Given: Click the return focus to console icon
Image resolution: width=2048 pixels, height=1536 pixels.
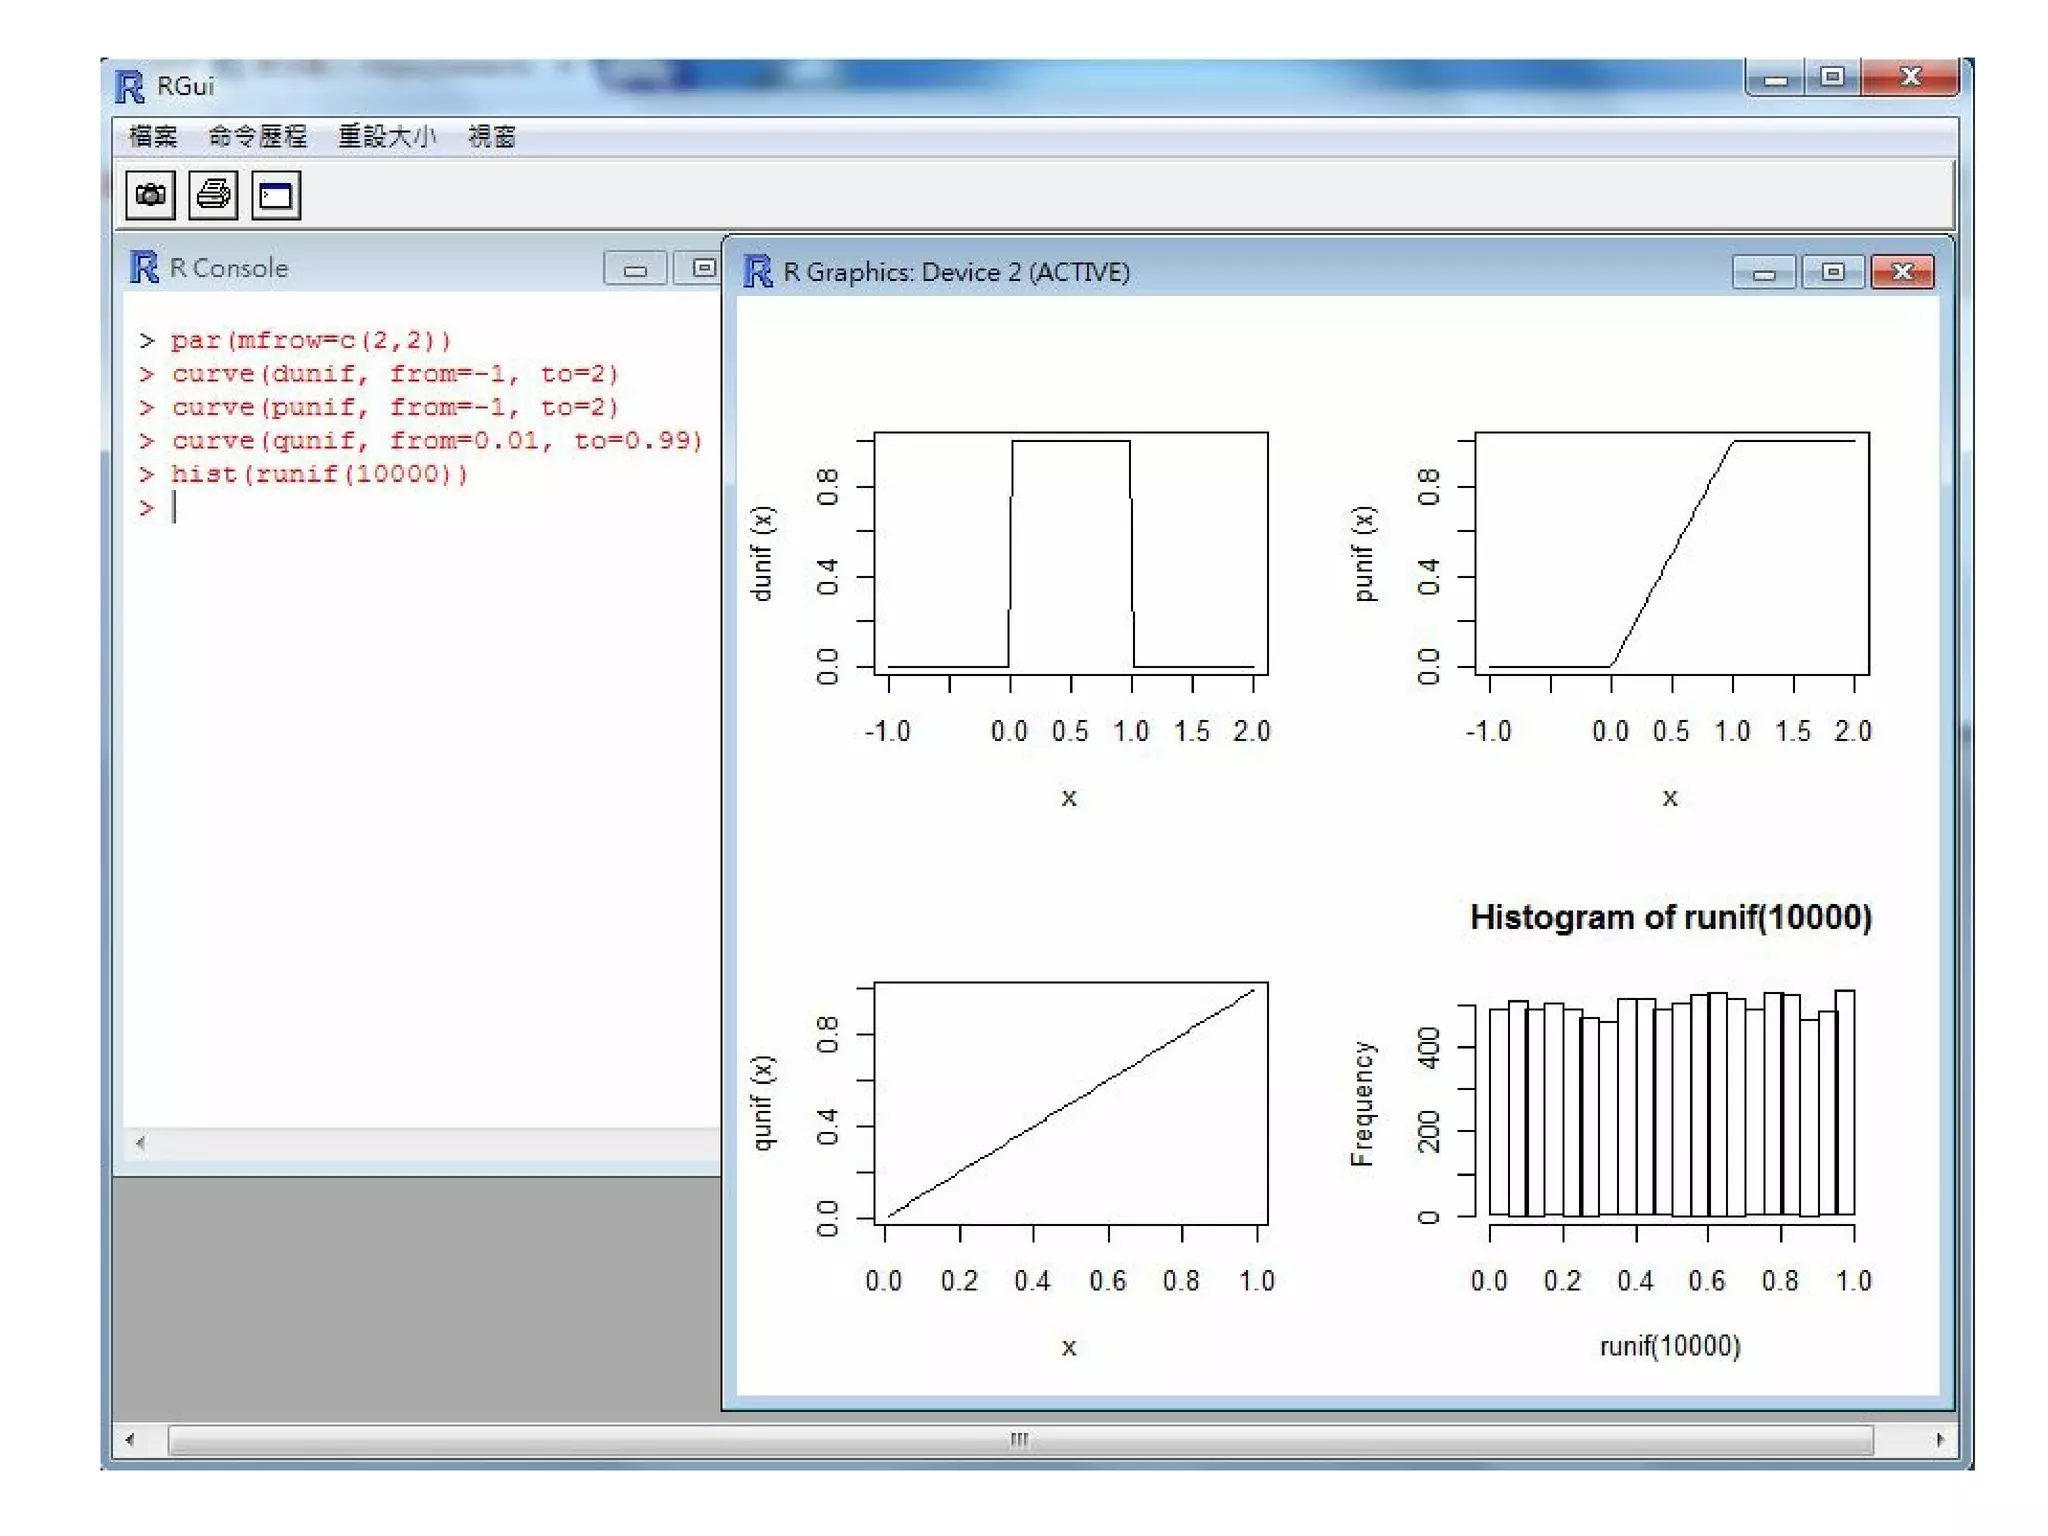Looking at the screenshot, I should click(x=276, y=195).
